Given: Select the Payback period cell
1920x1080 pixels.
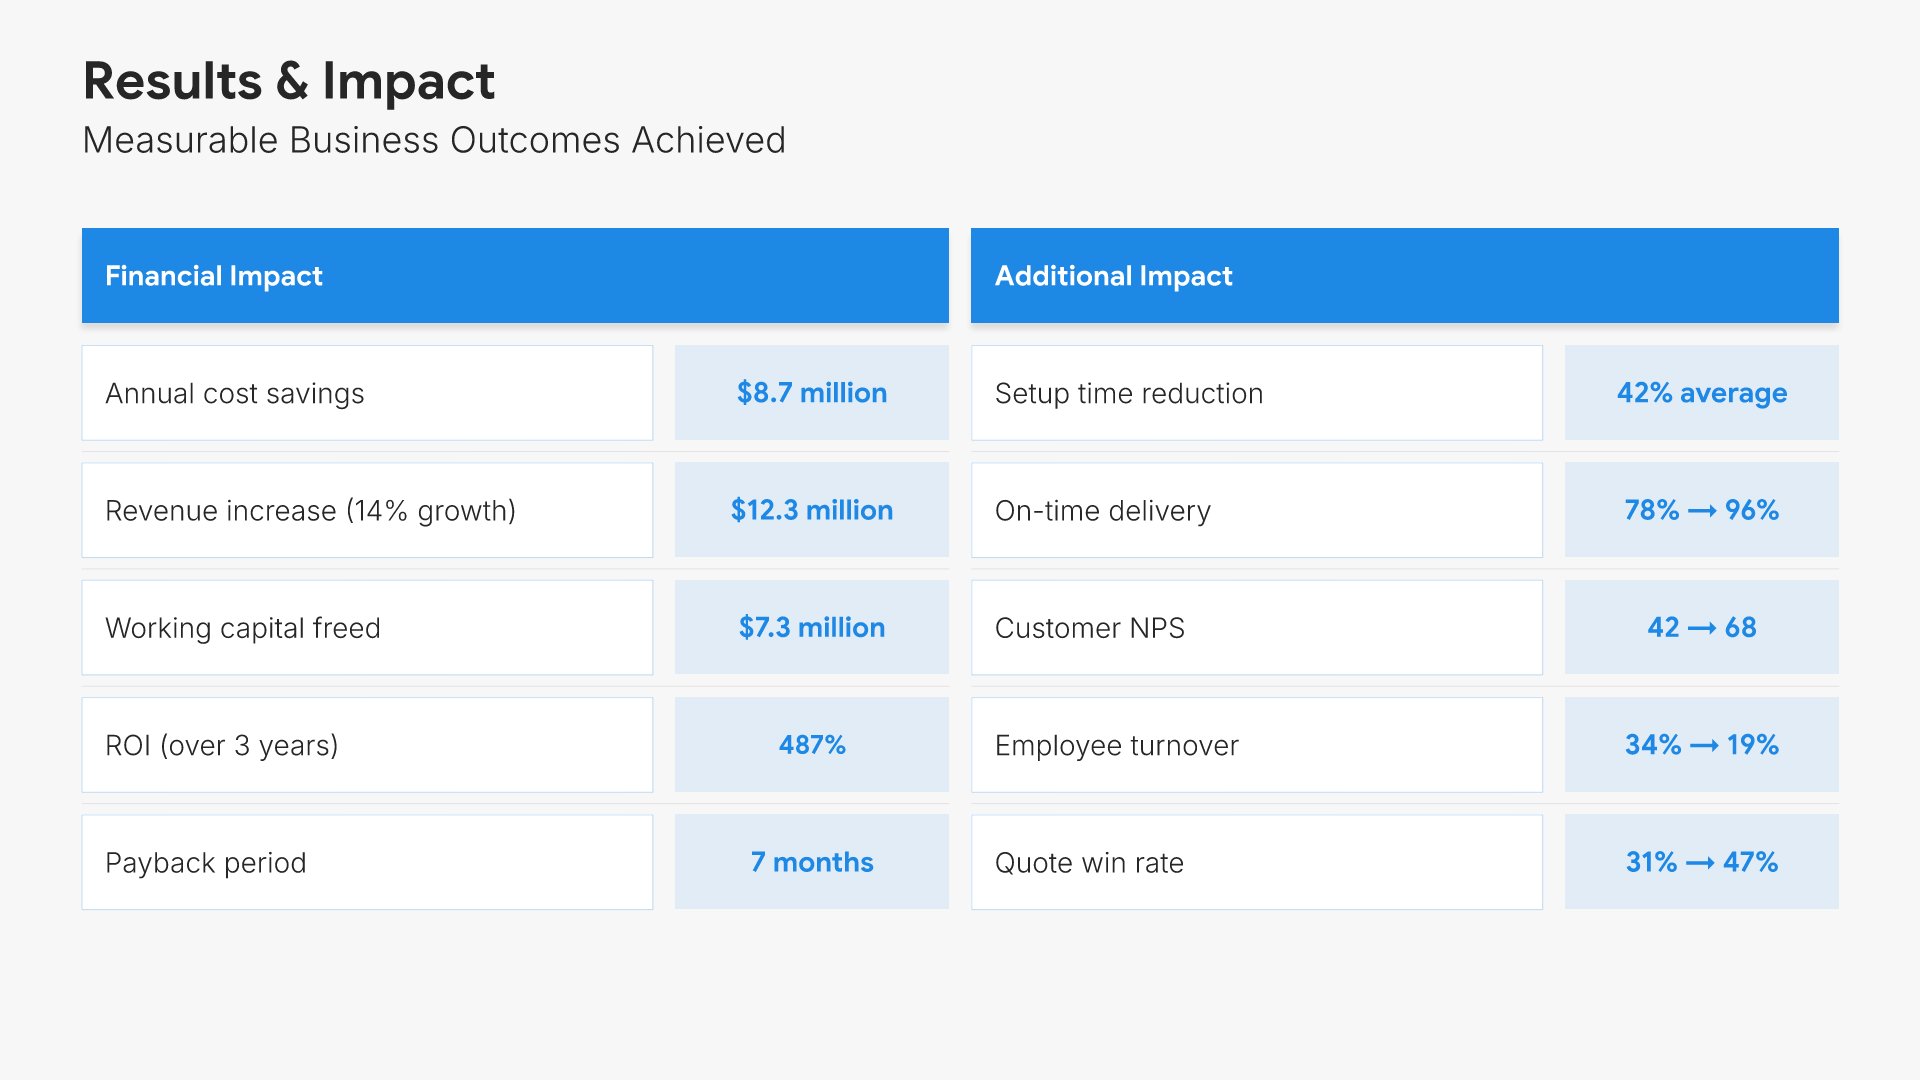Looking at the screenshot, I should point(367,862).
